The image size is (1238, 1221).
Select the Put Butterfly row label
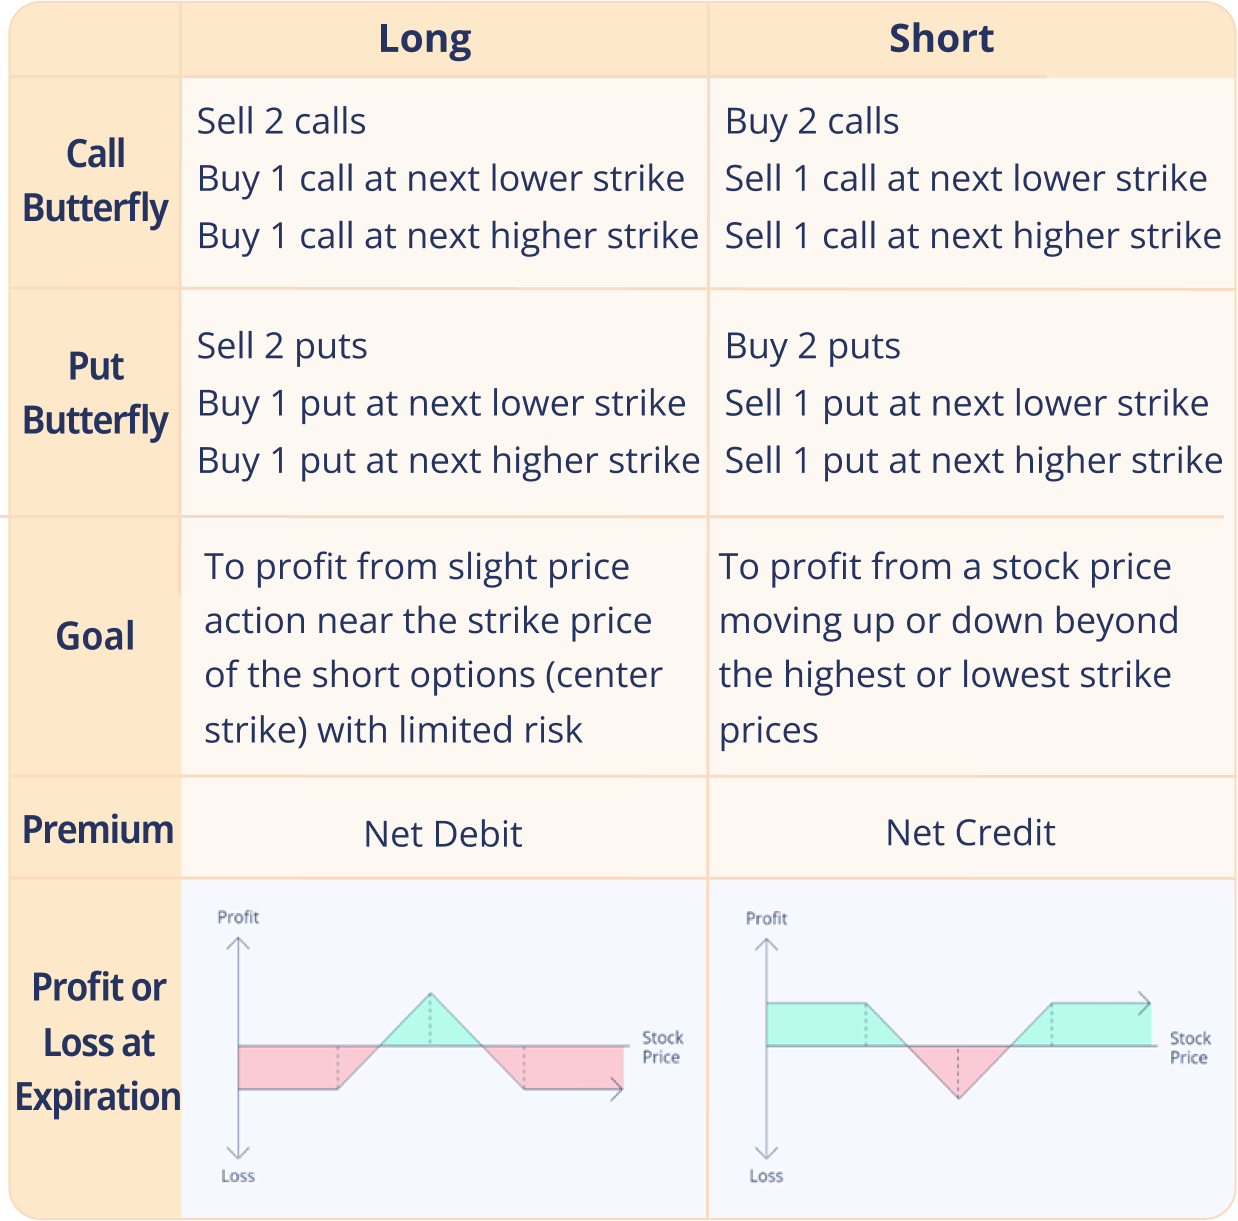95,394
